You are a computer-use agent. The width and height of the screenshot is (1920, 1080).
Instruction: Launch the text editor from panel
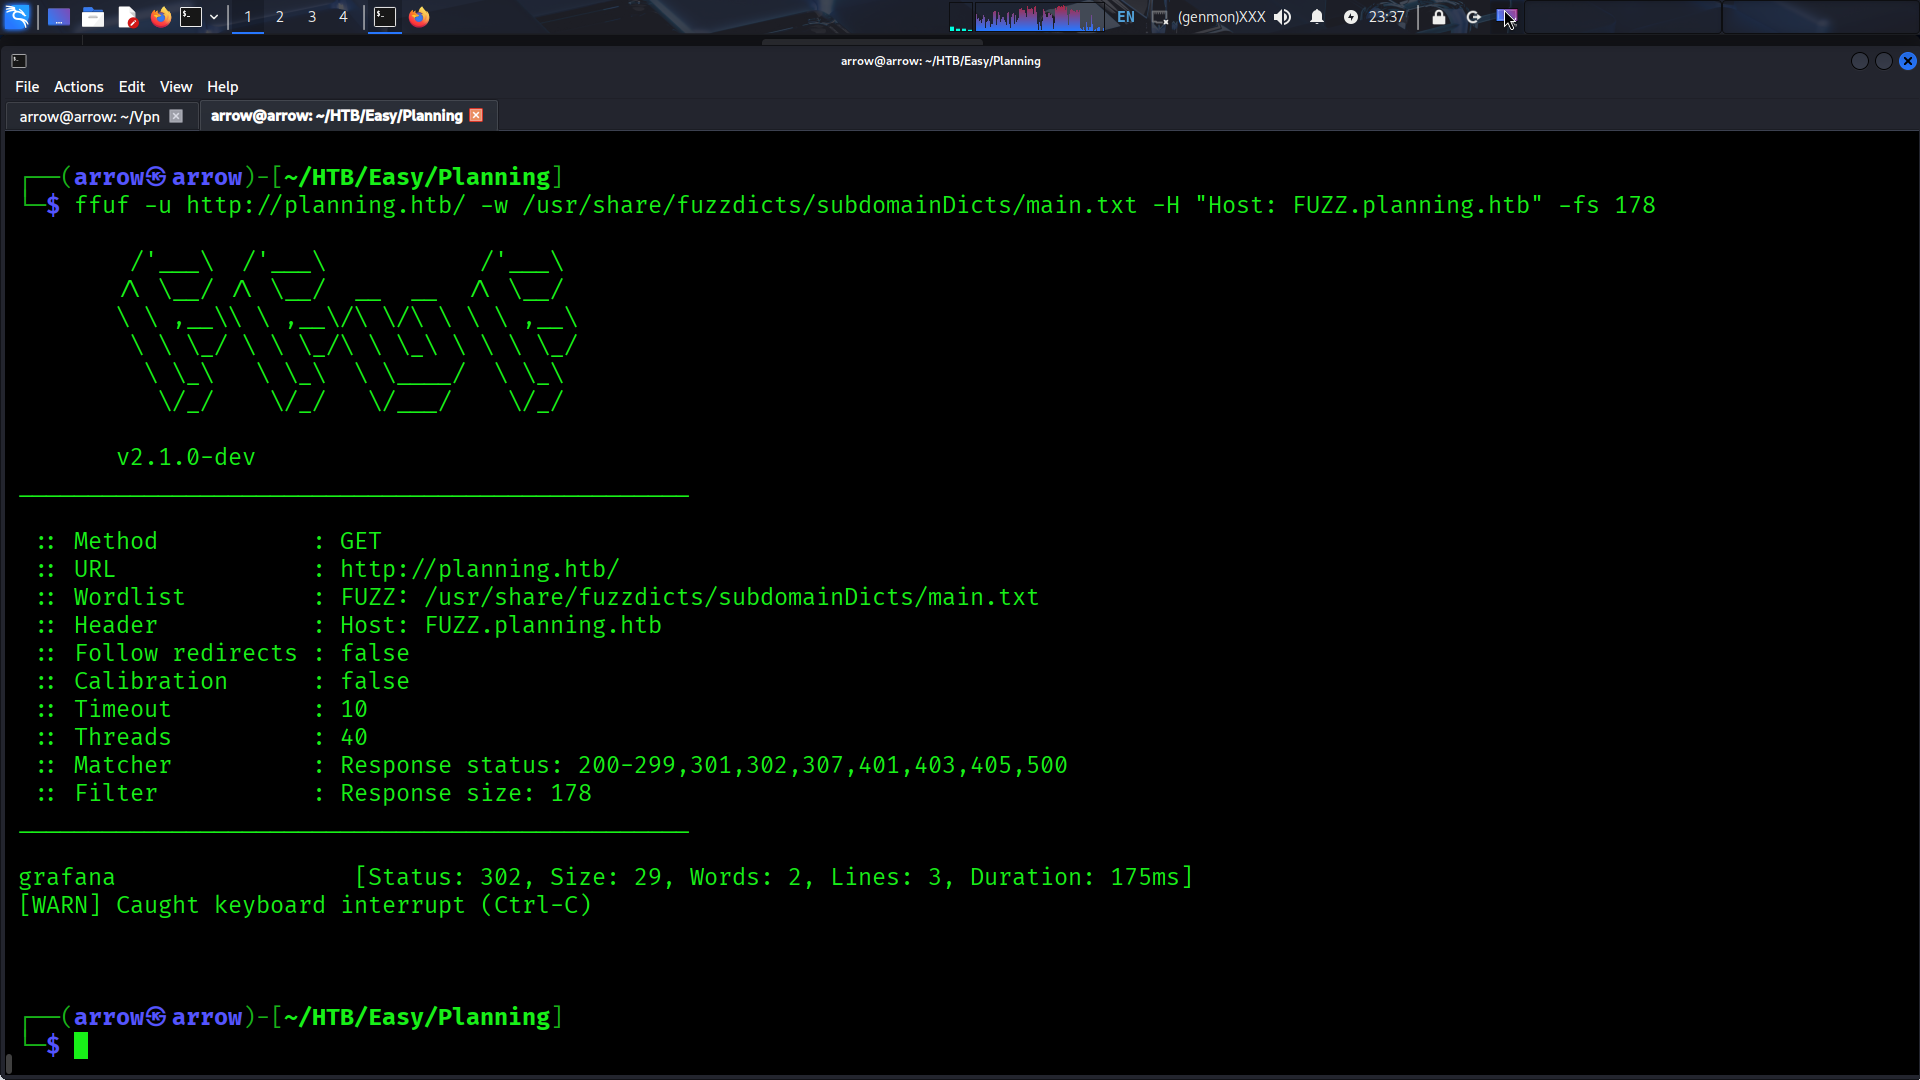coord(127,17)
